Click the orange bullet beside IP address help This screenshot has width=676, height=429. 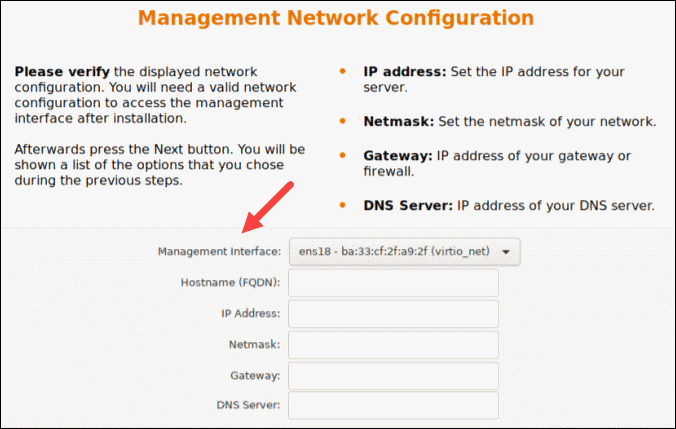(x=343, y=73)
